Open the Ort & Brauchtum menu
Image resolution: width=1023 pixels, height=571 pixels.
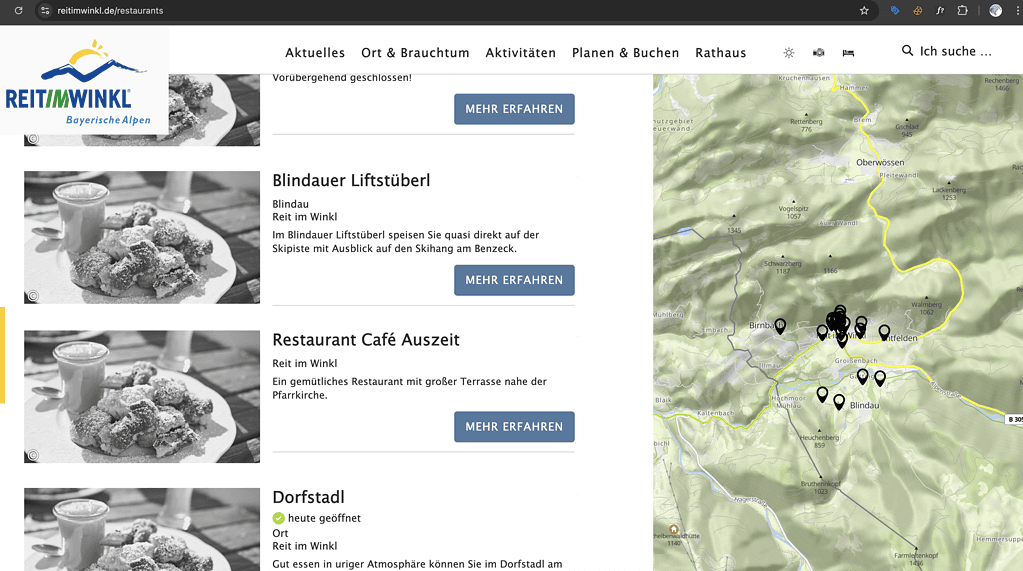click(415, 53)
